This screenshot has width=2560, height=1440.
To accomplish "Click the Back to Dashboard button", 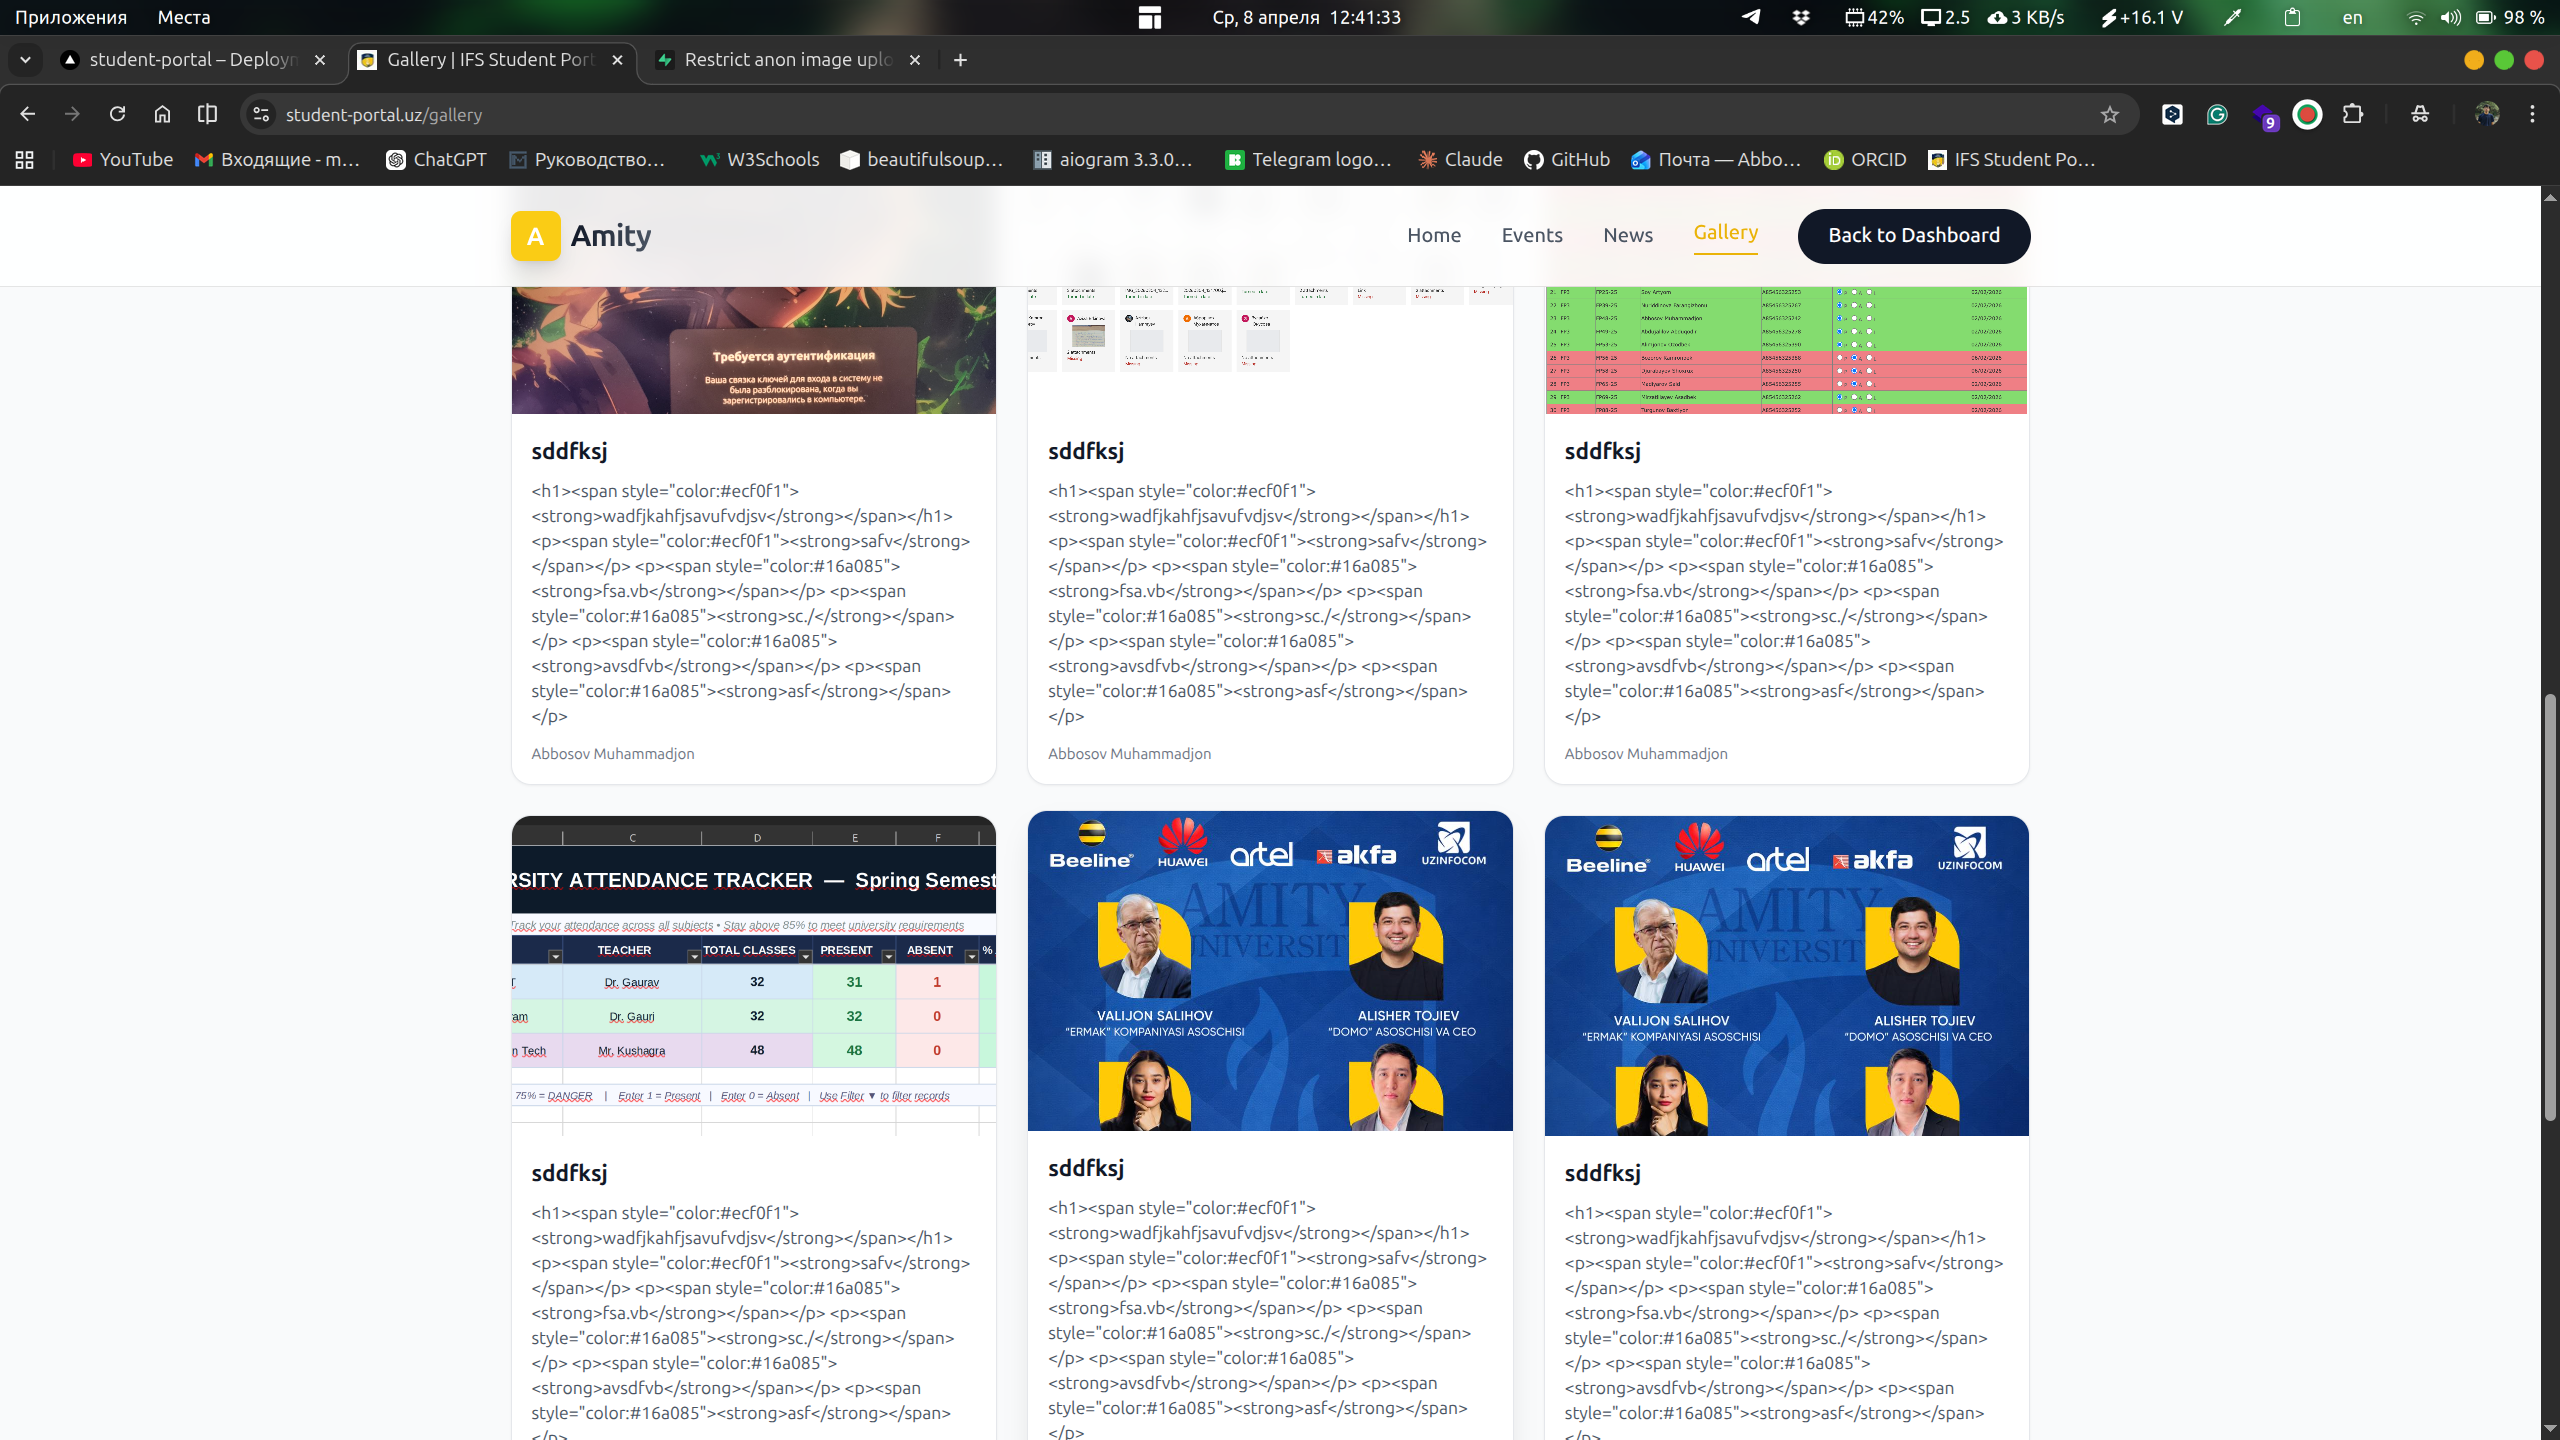I will (x=1913, y=235).
